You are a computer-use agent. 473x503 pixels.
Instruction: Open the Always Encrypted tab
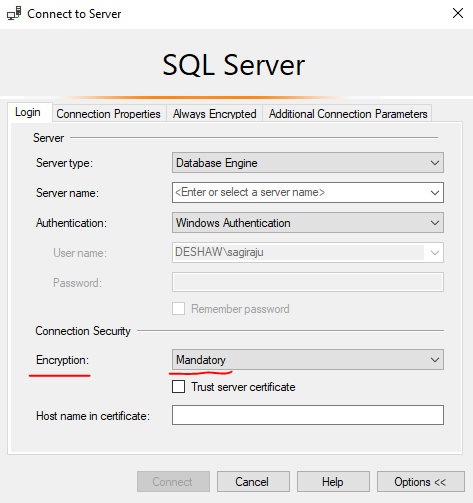[x=214, y=114]
